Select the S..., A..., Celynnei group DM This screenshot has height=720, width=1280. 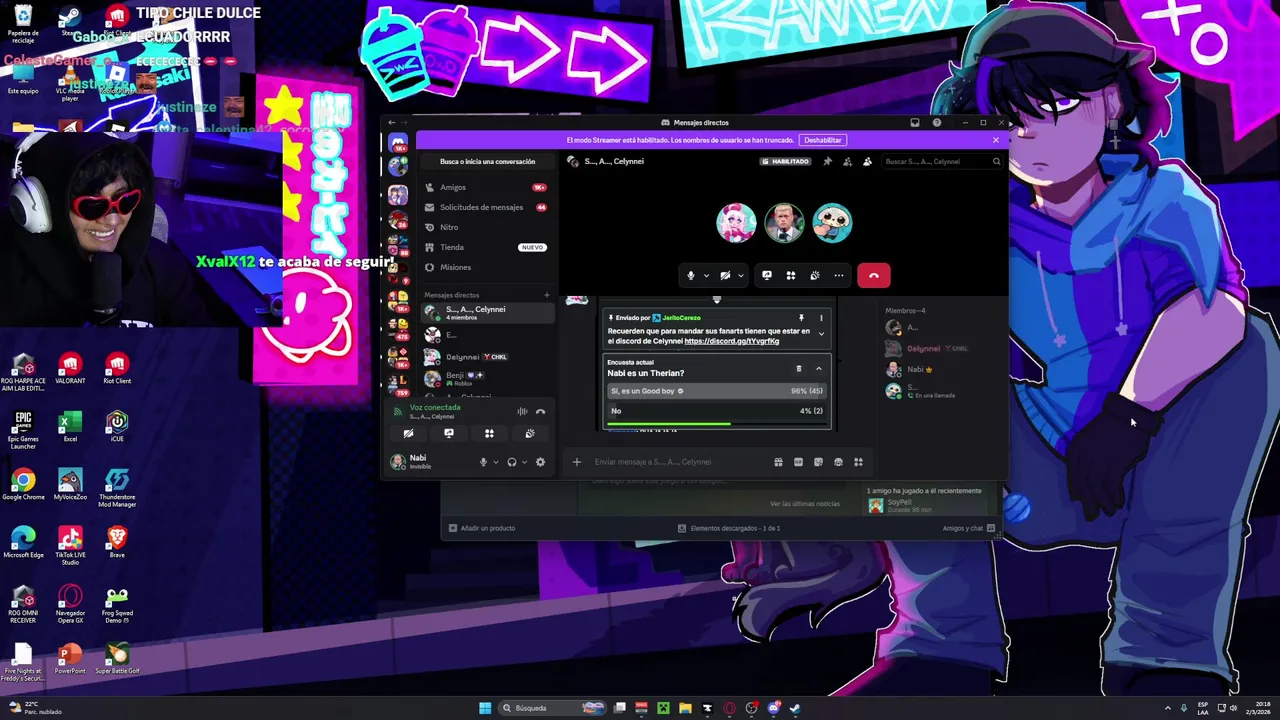point(487,312)
